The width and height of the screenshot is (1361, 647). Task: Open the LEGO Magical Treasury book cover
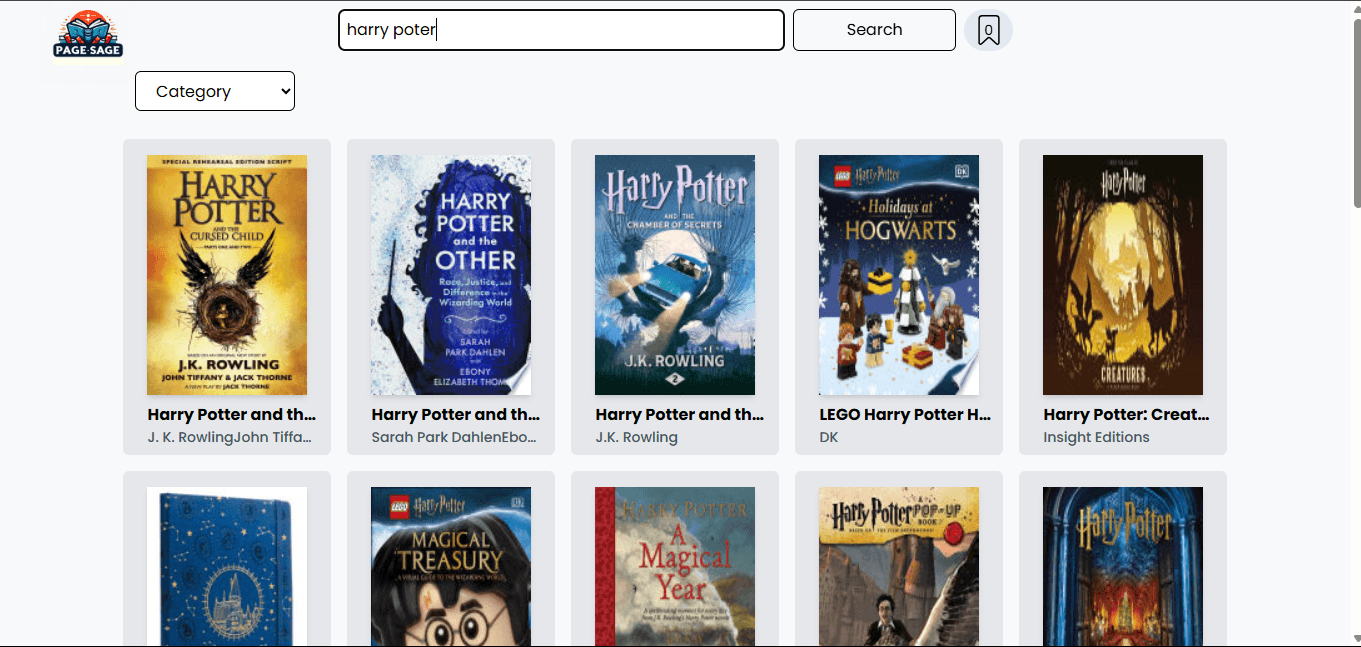(x=451, y=566)
